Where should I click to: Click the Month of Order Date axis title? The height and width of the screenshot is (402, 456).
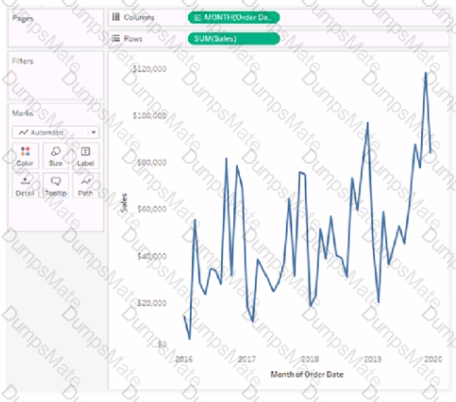(x=307, y=374)
